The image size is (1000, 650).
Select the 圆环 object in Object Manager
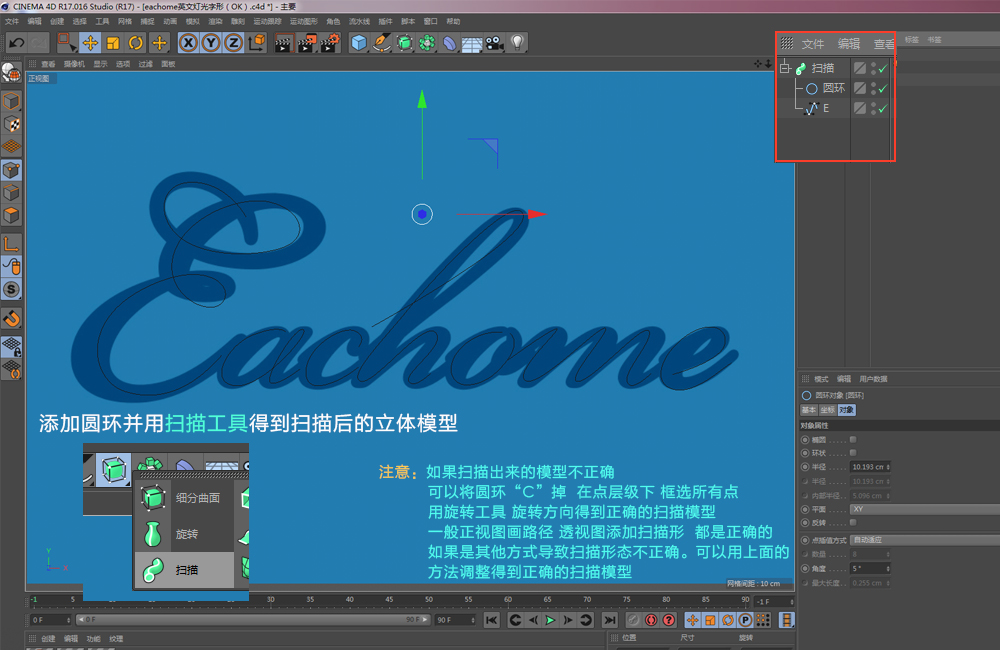834,88
